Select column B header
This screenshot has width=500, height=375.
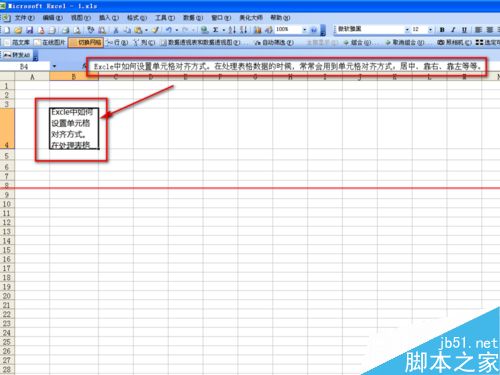[74, 77]
